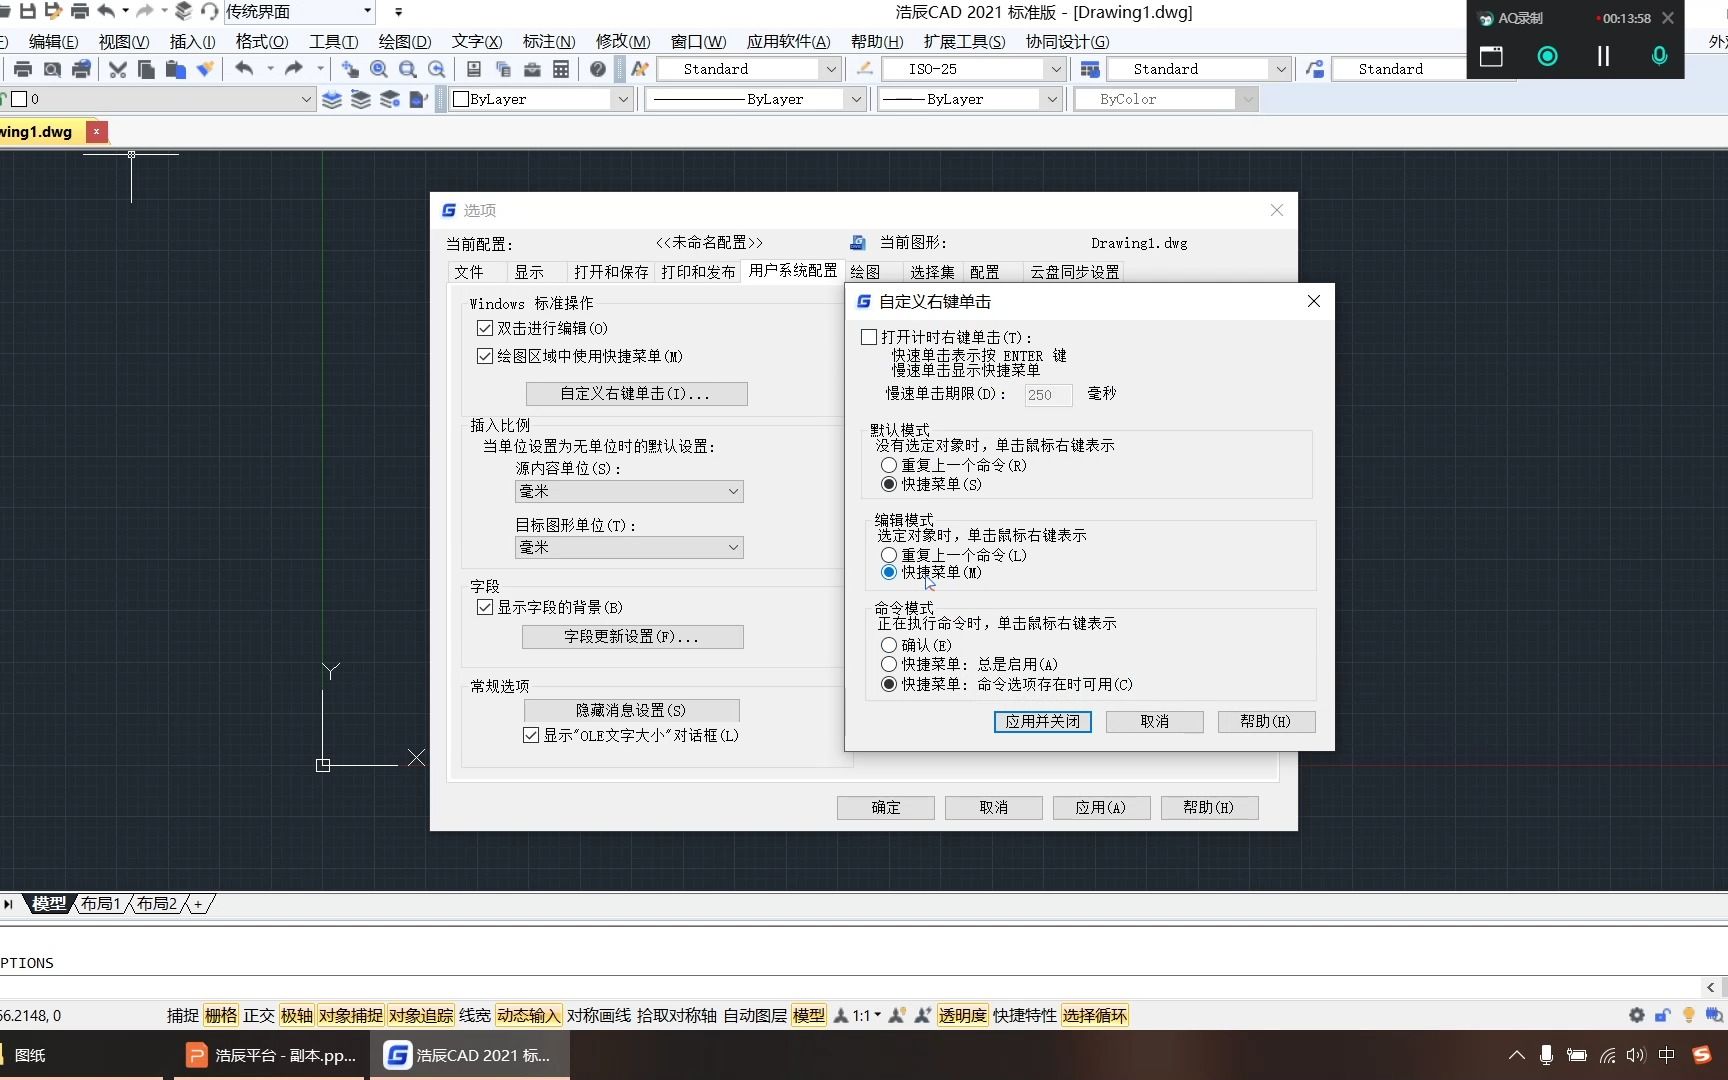Open the ISO-25 dimension style dropdown
Viewport: 1728px width, 1080px height.
(1054, 69)
